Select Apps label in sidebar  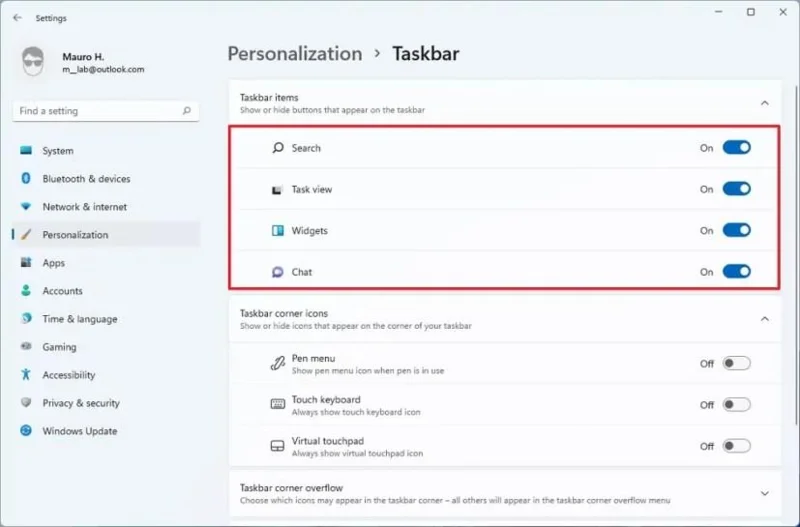[54, 263]
